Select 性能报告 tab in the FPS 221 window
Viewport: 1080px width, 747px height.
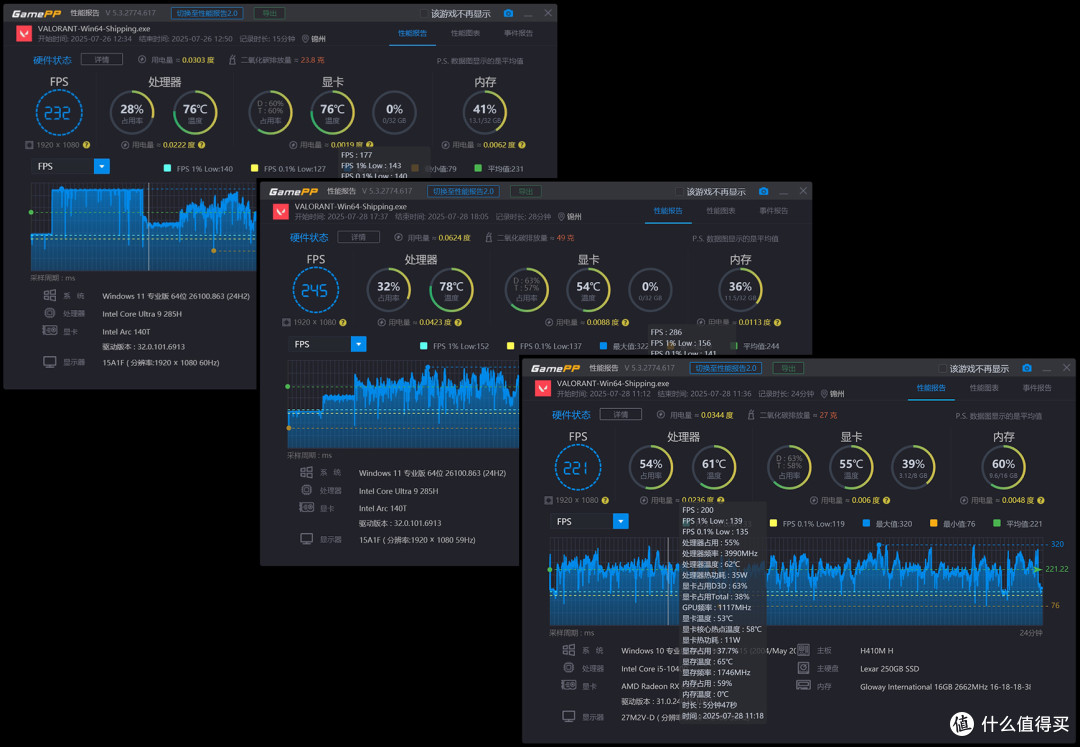931,388
